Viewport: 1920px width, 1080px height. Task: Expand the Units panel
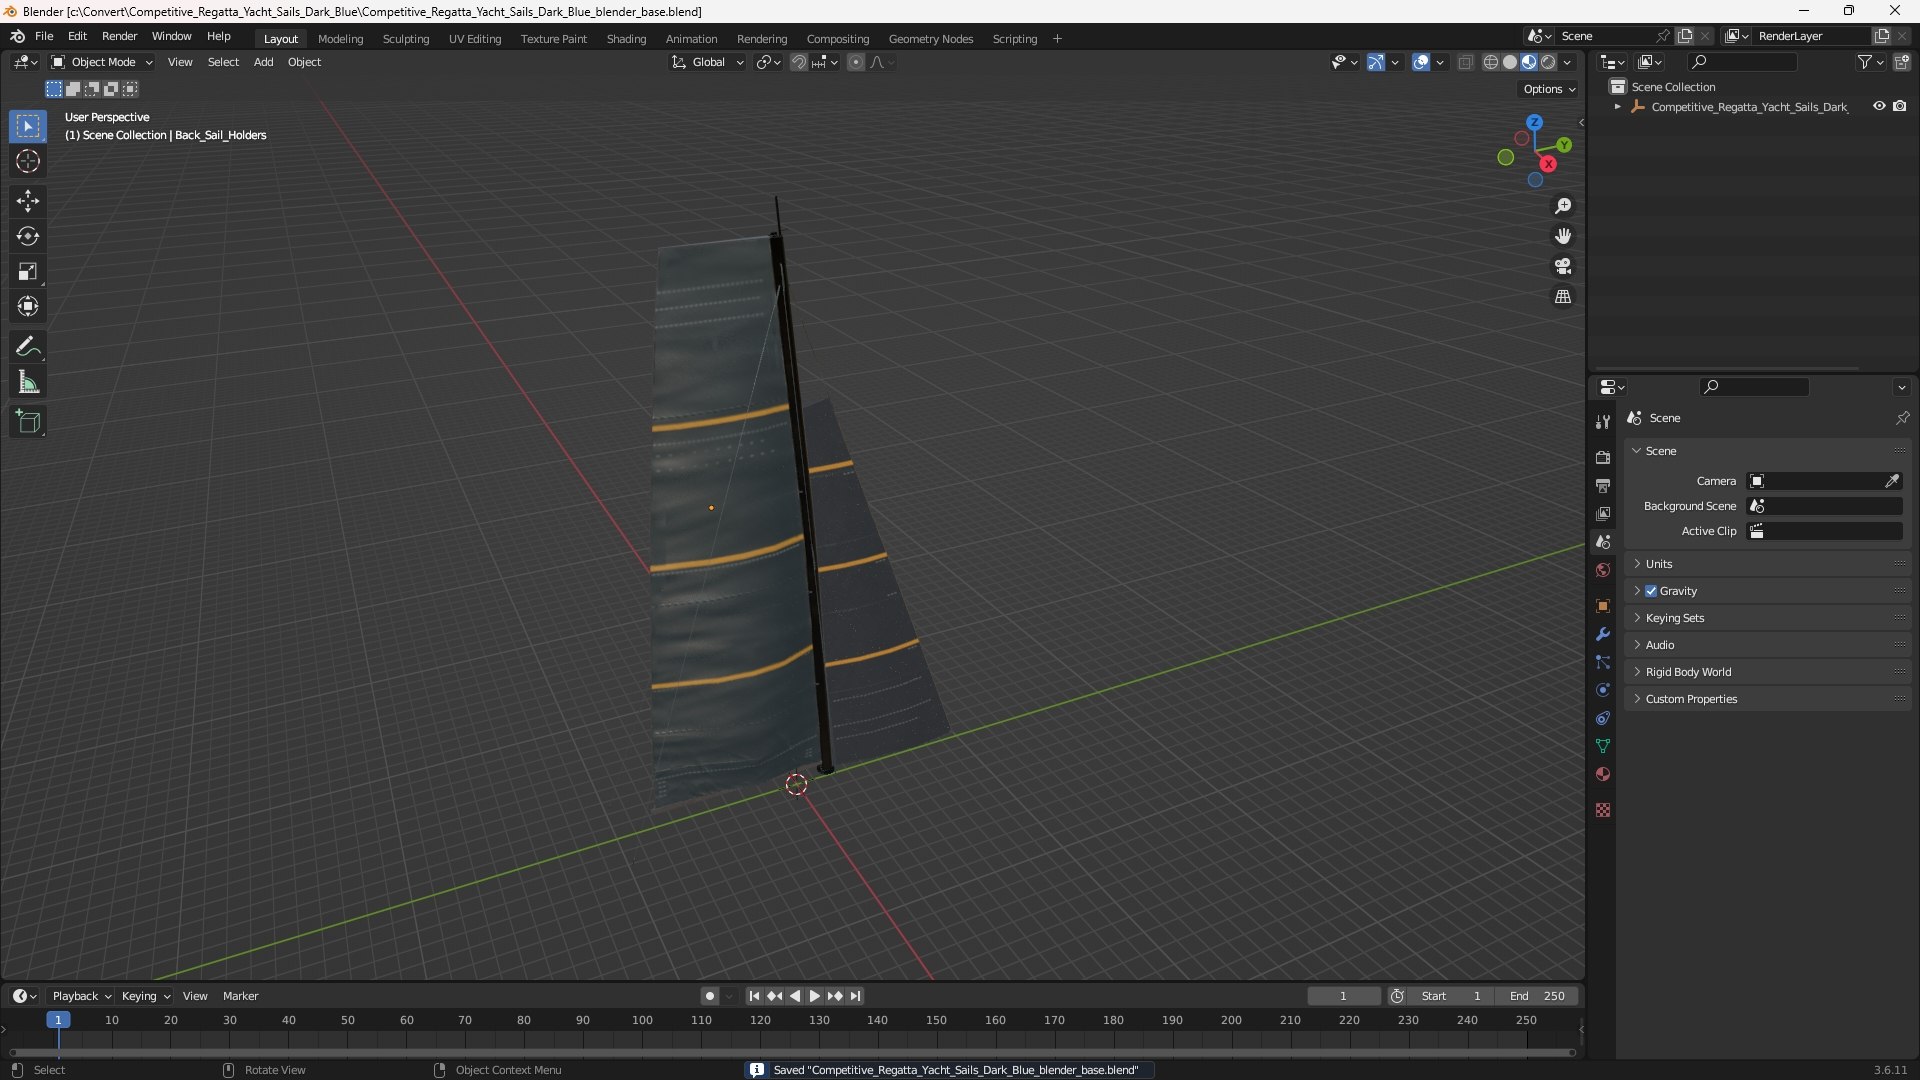pos(1659,564)
